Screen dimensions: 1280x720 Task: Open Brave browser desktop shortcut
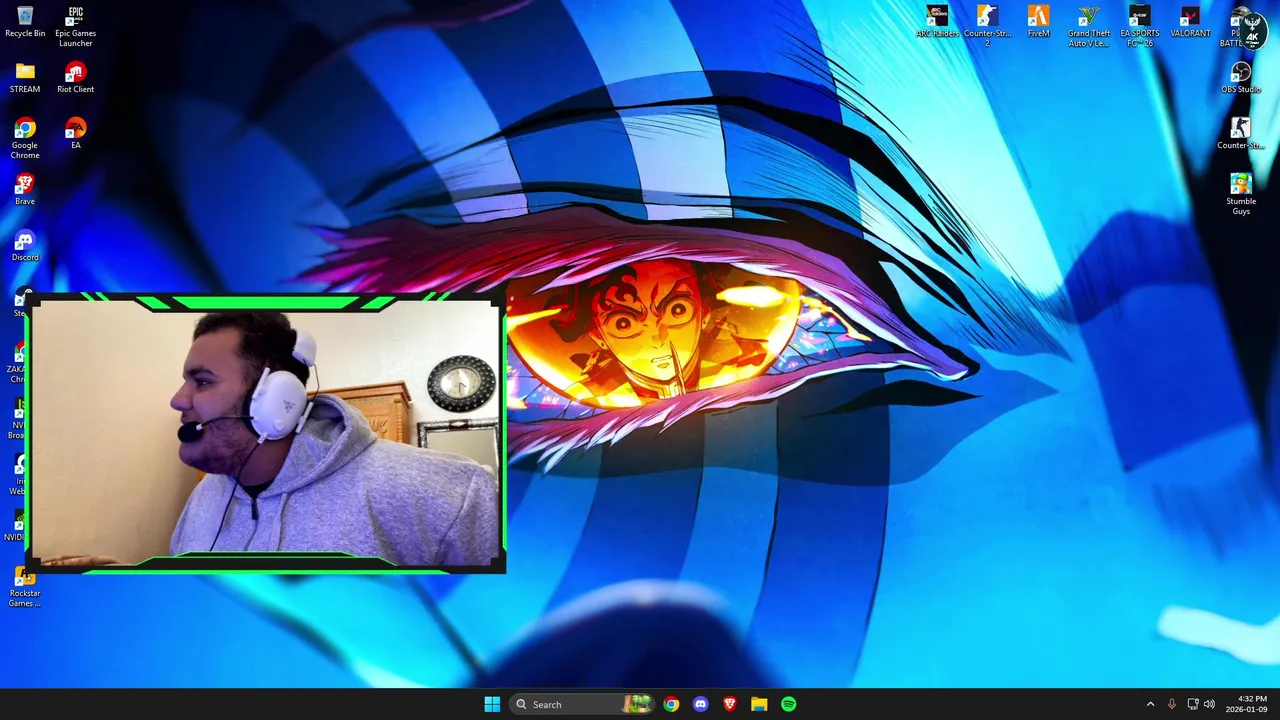pos(25,190)
